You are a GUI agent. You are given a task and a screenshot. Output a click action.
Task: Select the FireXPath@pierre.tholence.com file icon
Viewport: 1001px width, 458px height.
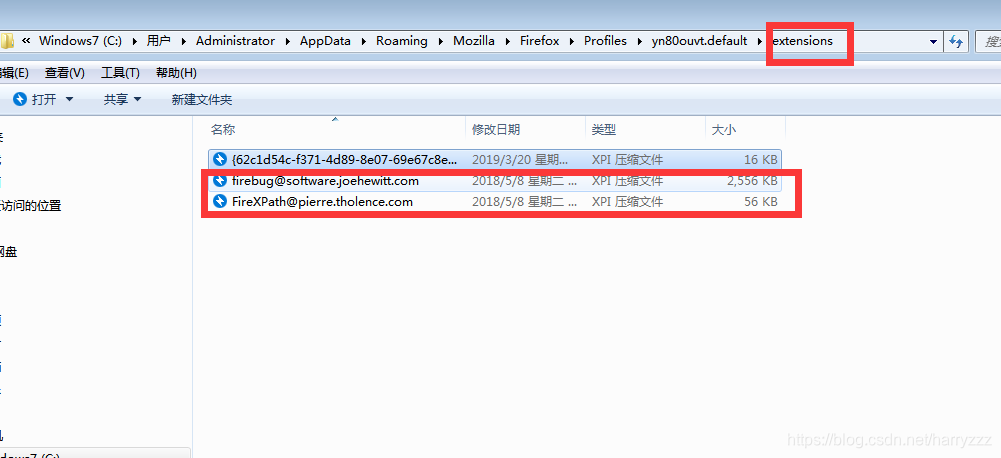click(x=220, y=202)
